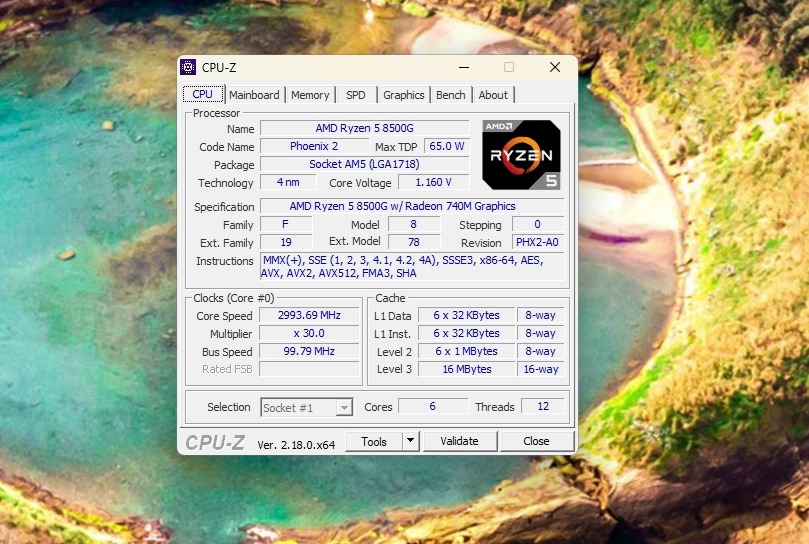Click the Package value Socket AM5 (LGA1718)

[x=364, y=164]
